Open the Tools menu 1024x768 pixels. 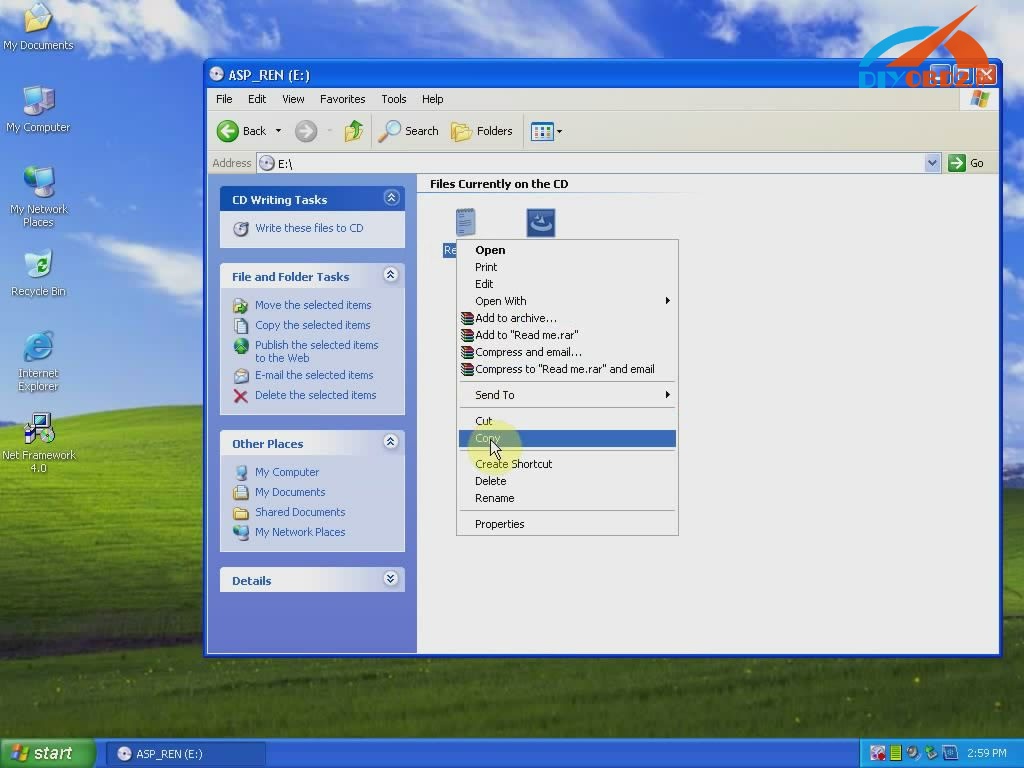[394, 99]
